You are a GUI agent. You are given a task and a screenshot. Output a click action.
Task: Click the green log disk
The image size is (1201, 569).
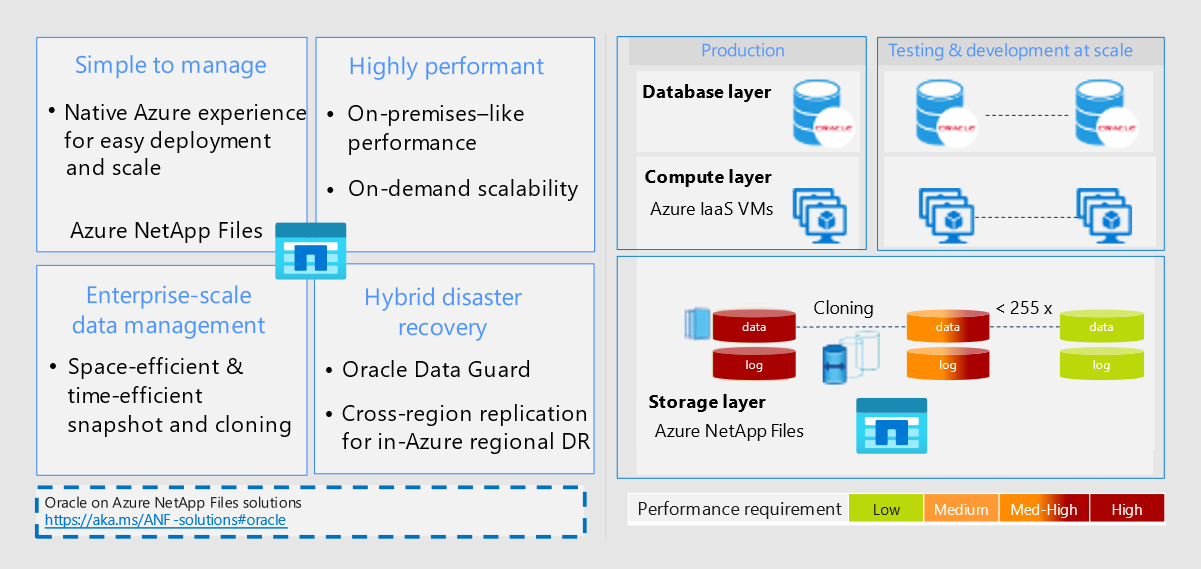(x=1101, y=365)
